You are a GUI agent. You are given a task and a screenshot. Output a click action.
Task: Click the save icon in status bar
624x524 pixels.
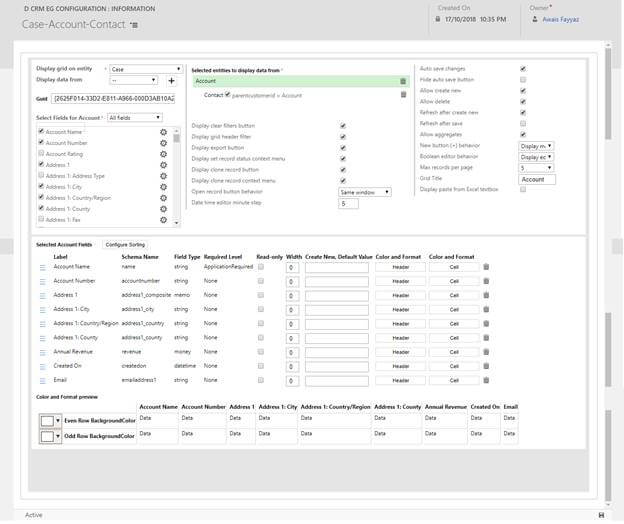pos(601,515)
